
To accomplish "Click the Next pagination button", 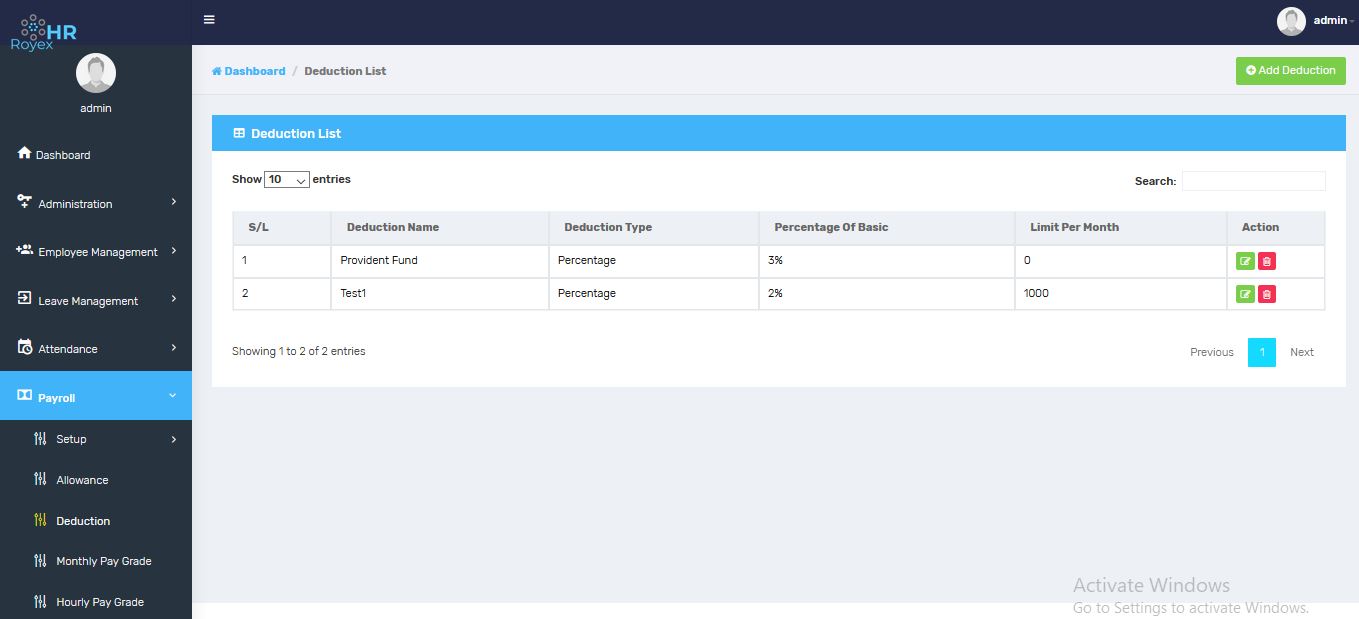I will tap(1301, 352).
